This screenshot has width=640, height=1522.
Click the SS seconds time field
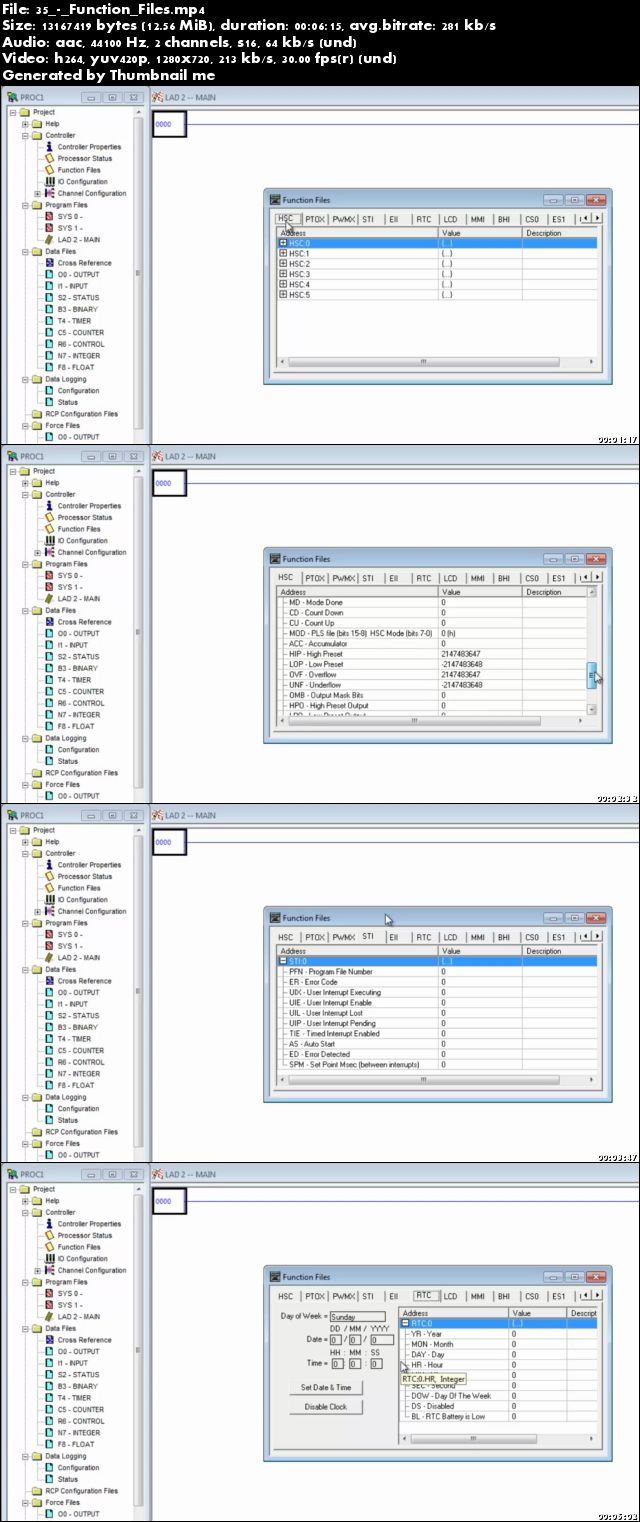click(x=376, y=1363)
